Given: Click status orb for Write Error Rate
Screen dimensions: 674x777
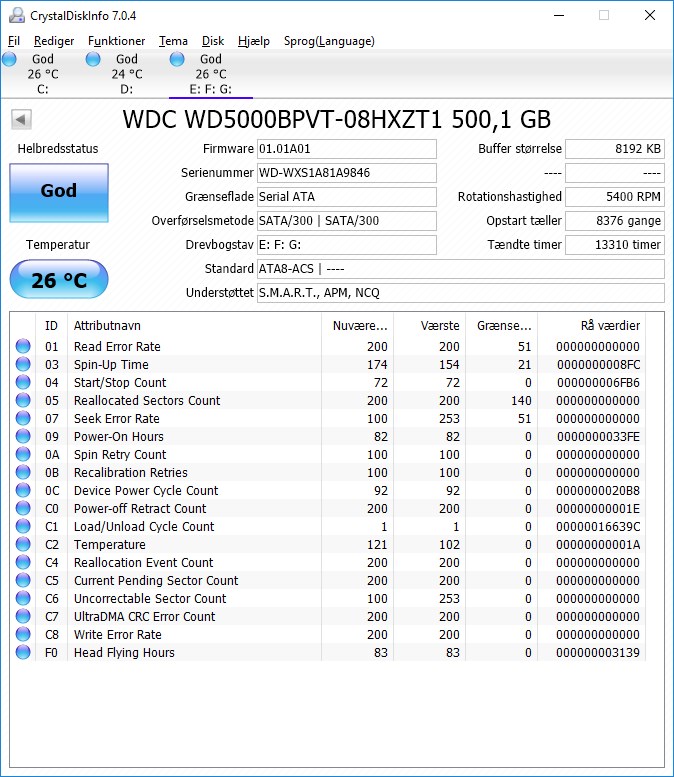Looking at the screenshot, I should tap(23, 634).
